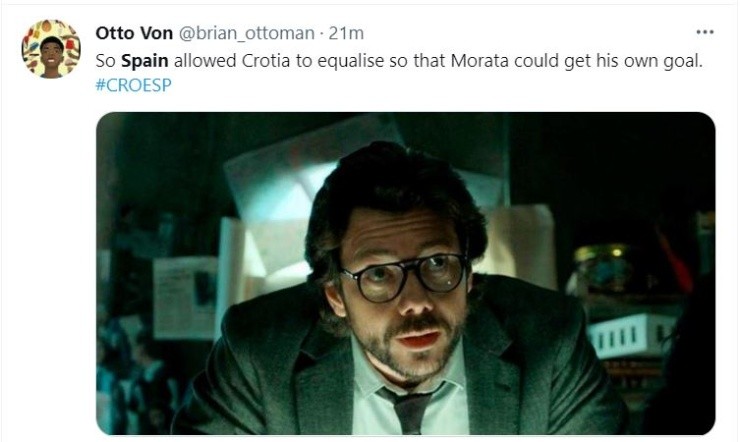This screenshot has height=442, width=740.
Task: Click the man's round glasses in photo
Action: pyautogui.click(x=404, y=276)
